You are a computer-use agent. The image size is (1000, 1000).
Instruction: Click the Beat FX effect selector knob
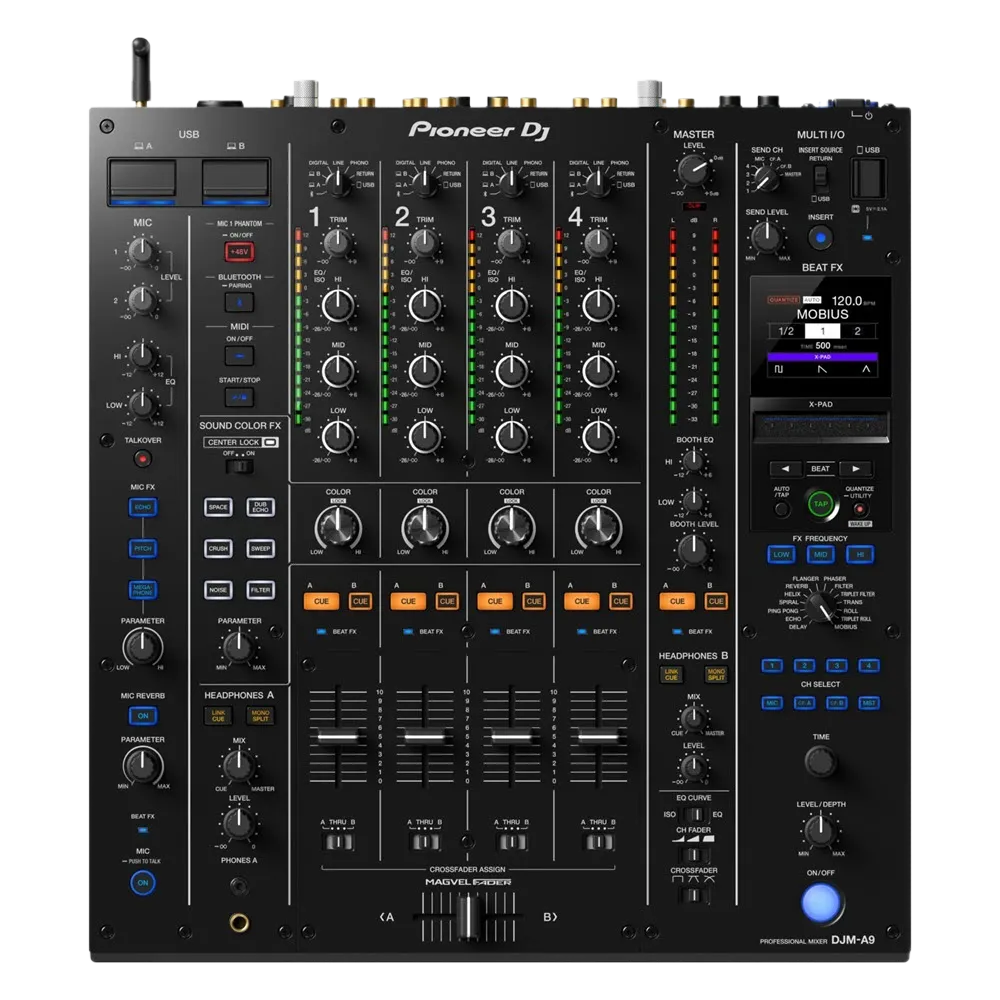pyautogui.click(x=820, y=605)
